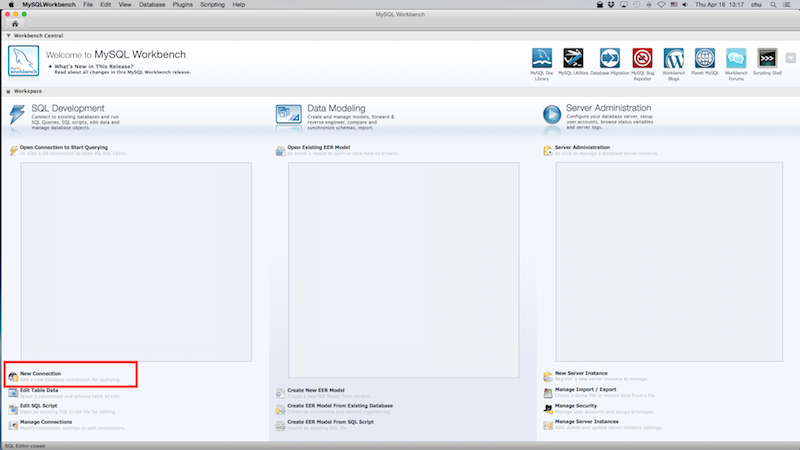Image resolution: width=800 pixels, height=450 pixels.
Task: Open Workbench Blogs icon
Action: click(673, 58)
